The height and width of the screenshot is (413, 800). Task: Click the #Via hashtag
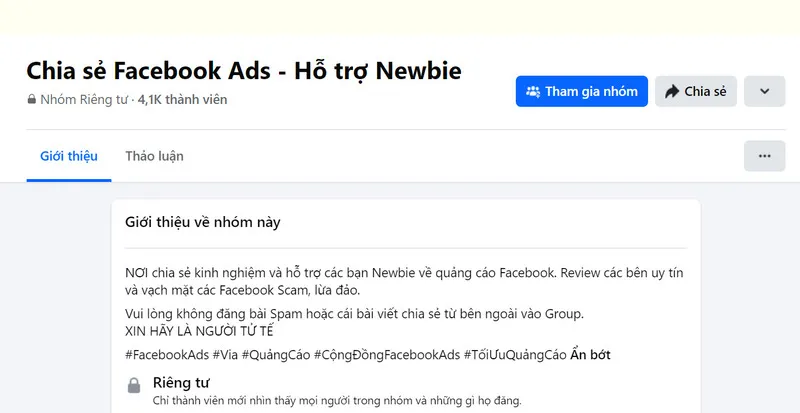[225, 355]
